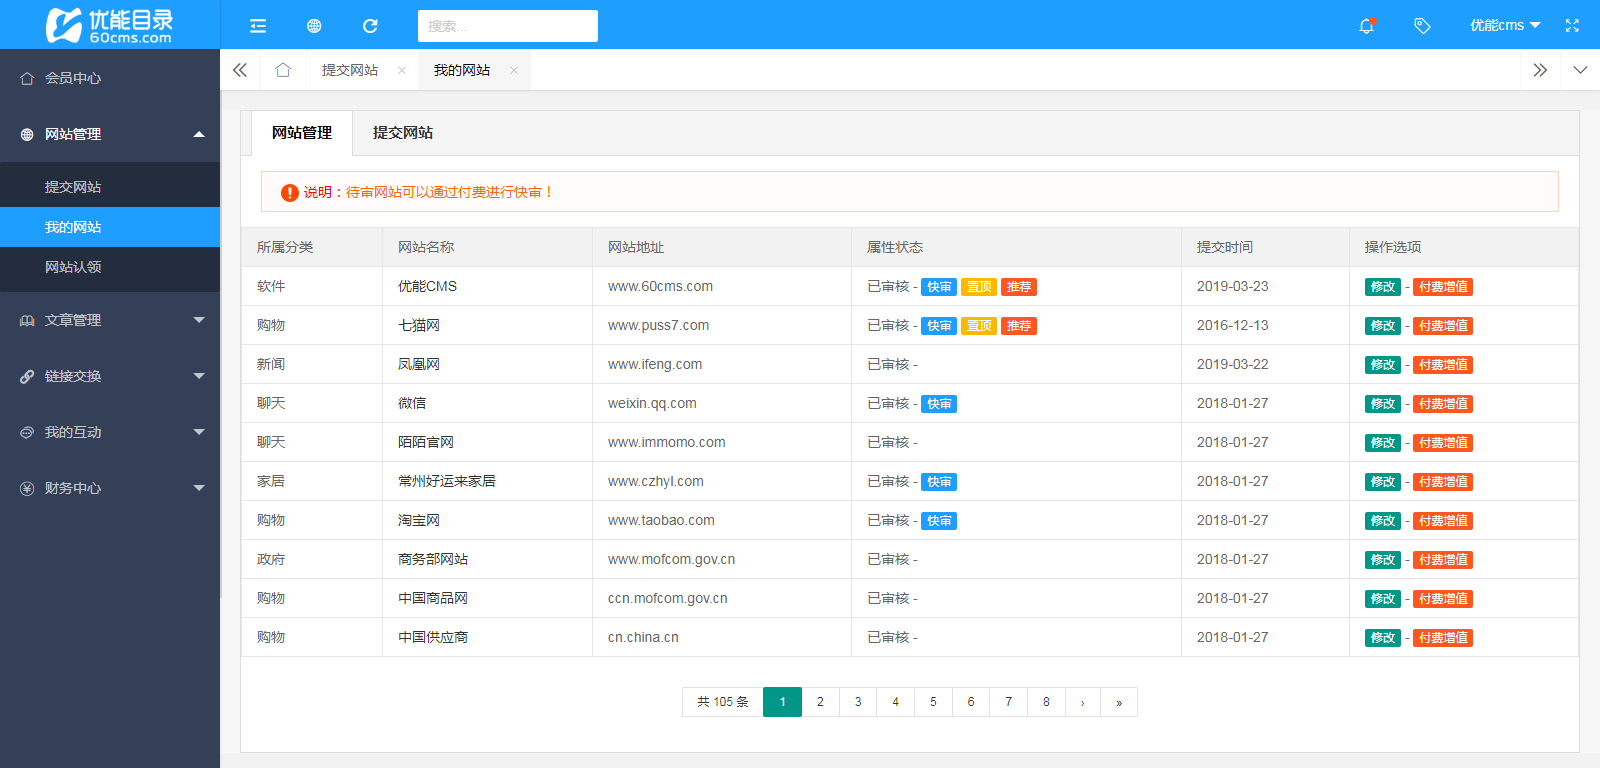Click 付费增值 for 凤凰网 row
Viewport: 1600px width, 768px height.
(1443, 365)
